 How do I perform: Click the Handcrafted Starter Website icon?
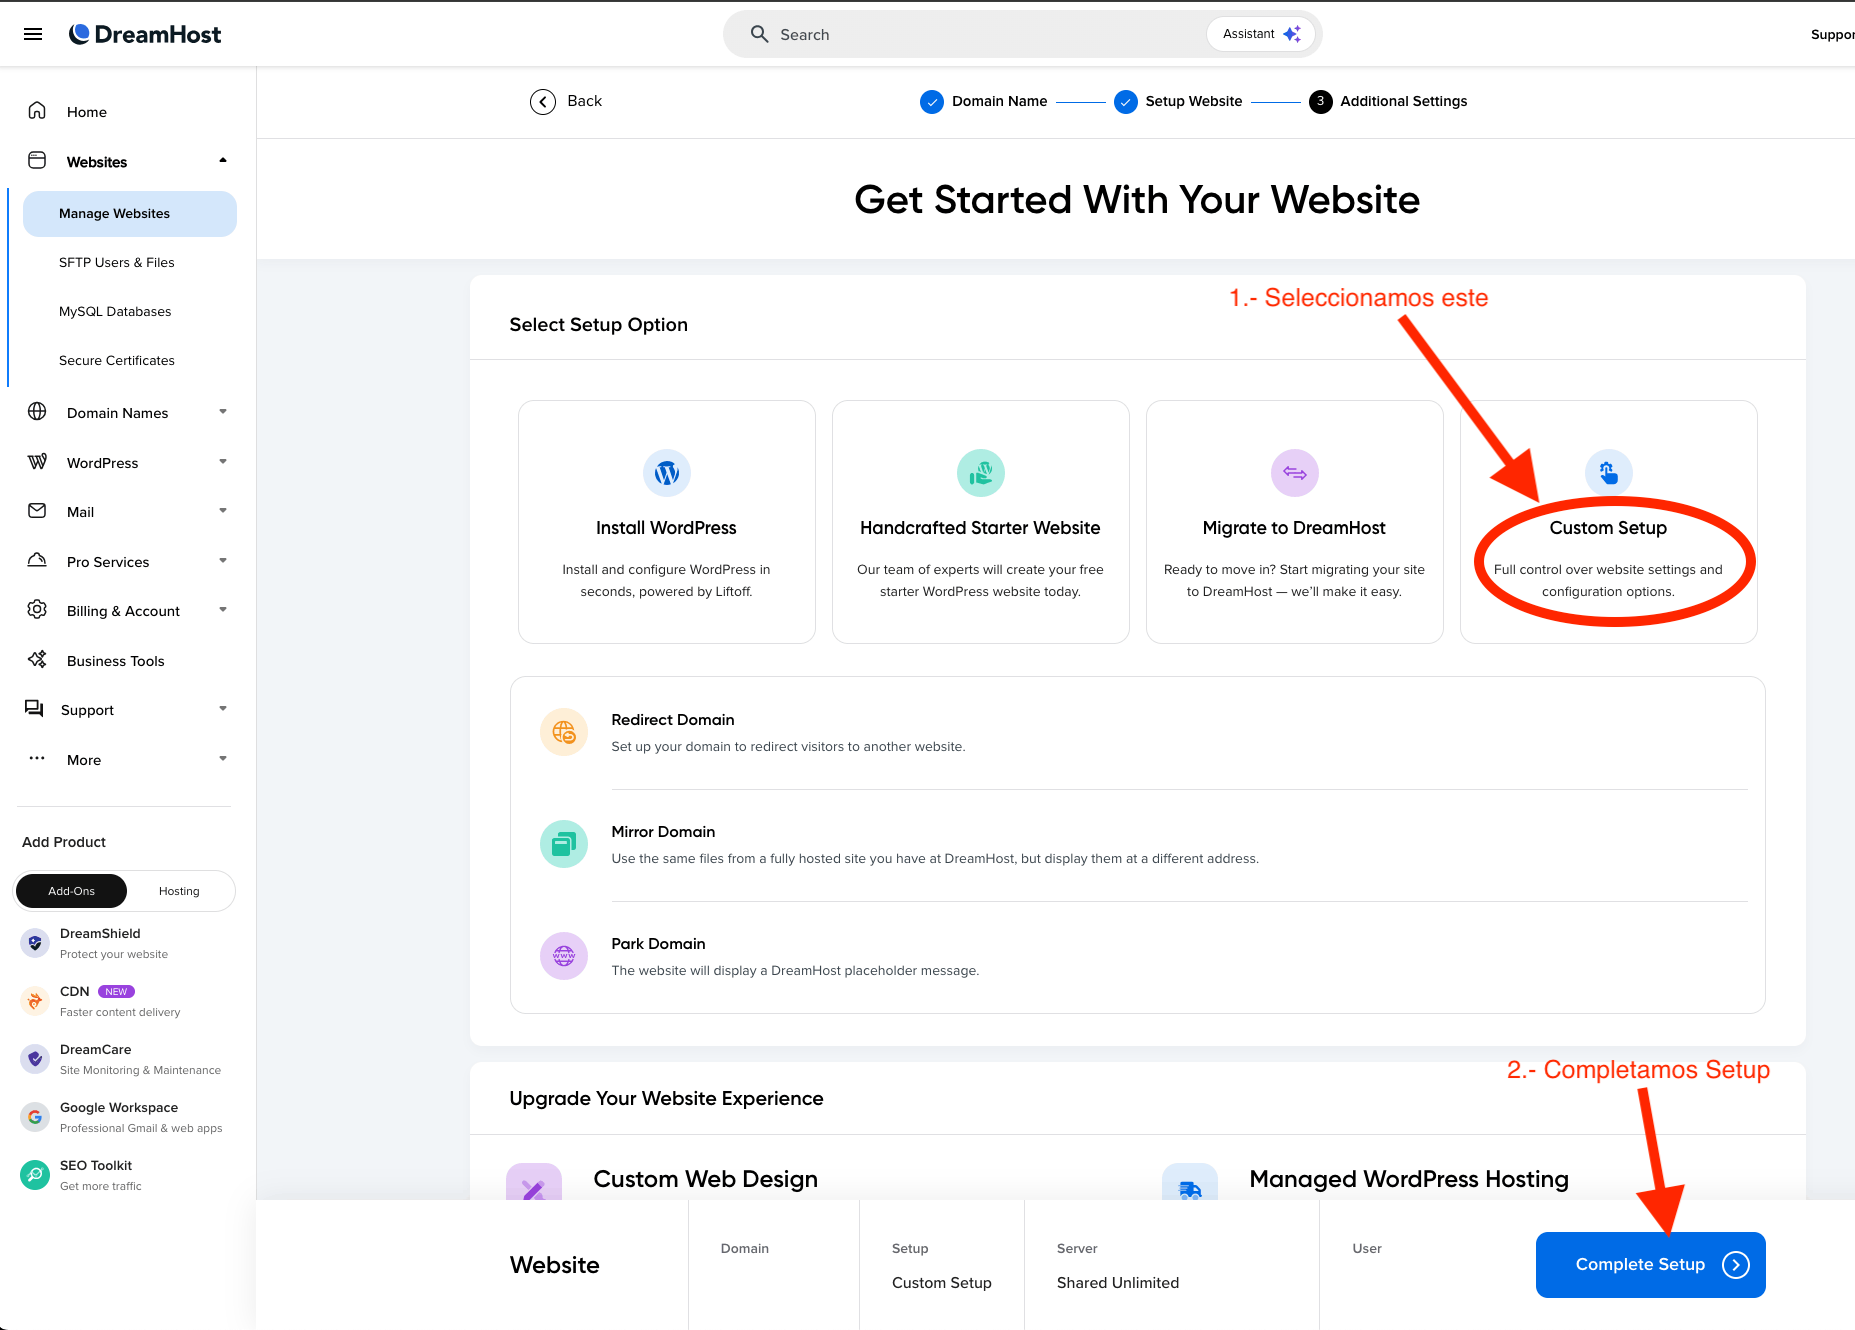(x=980, y=473)
